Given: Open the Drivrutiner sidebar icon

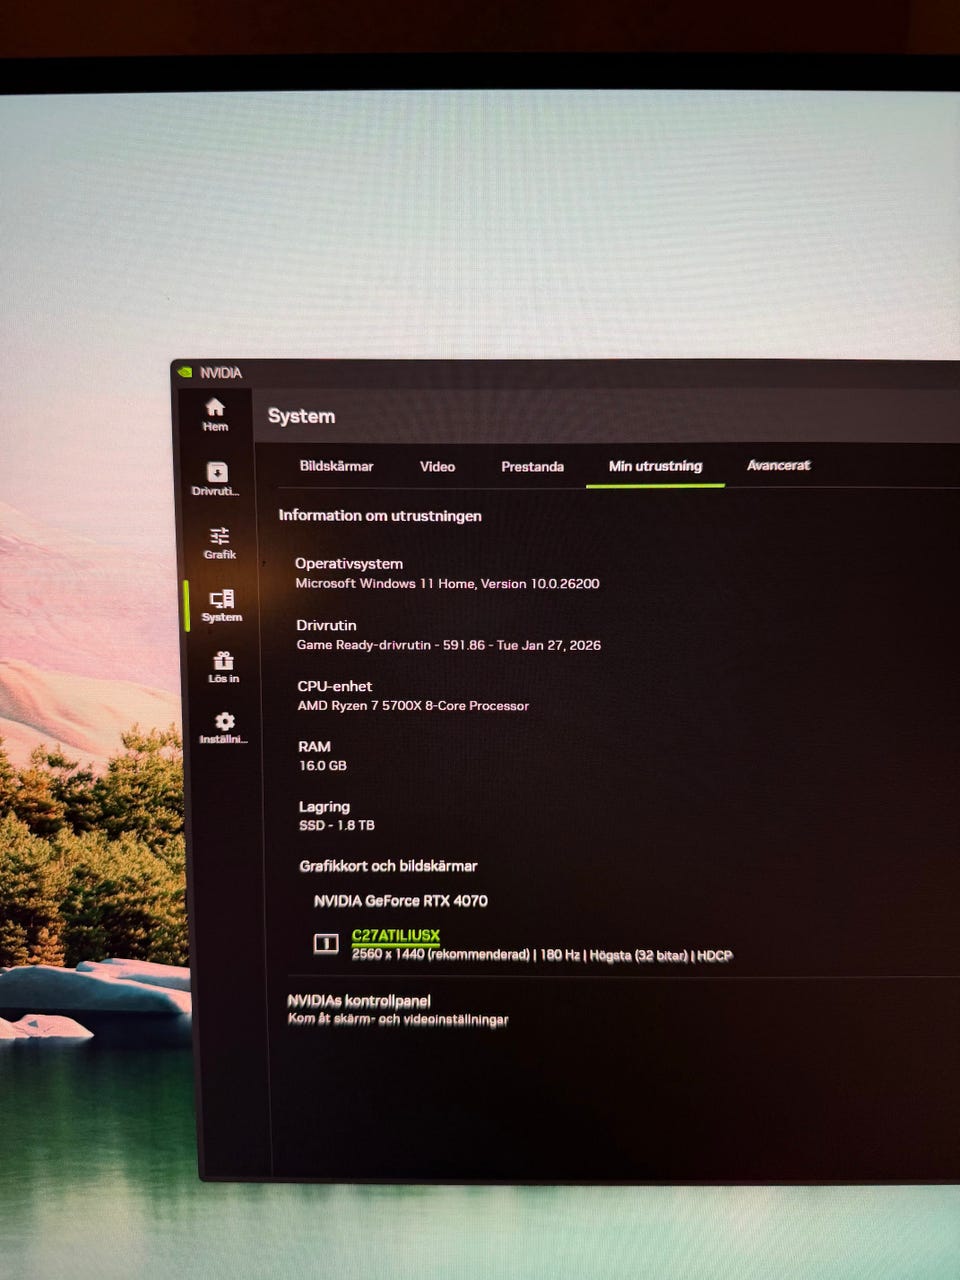Looking at the screenshot, I should [216, 479].
